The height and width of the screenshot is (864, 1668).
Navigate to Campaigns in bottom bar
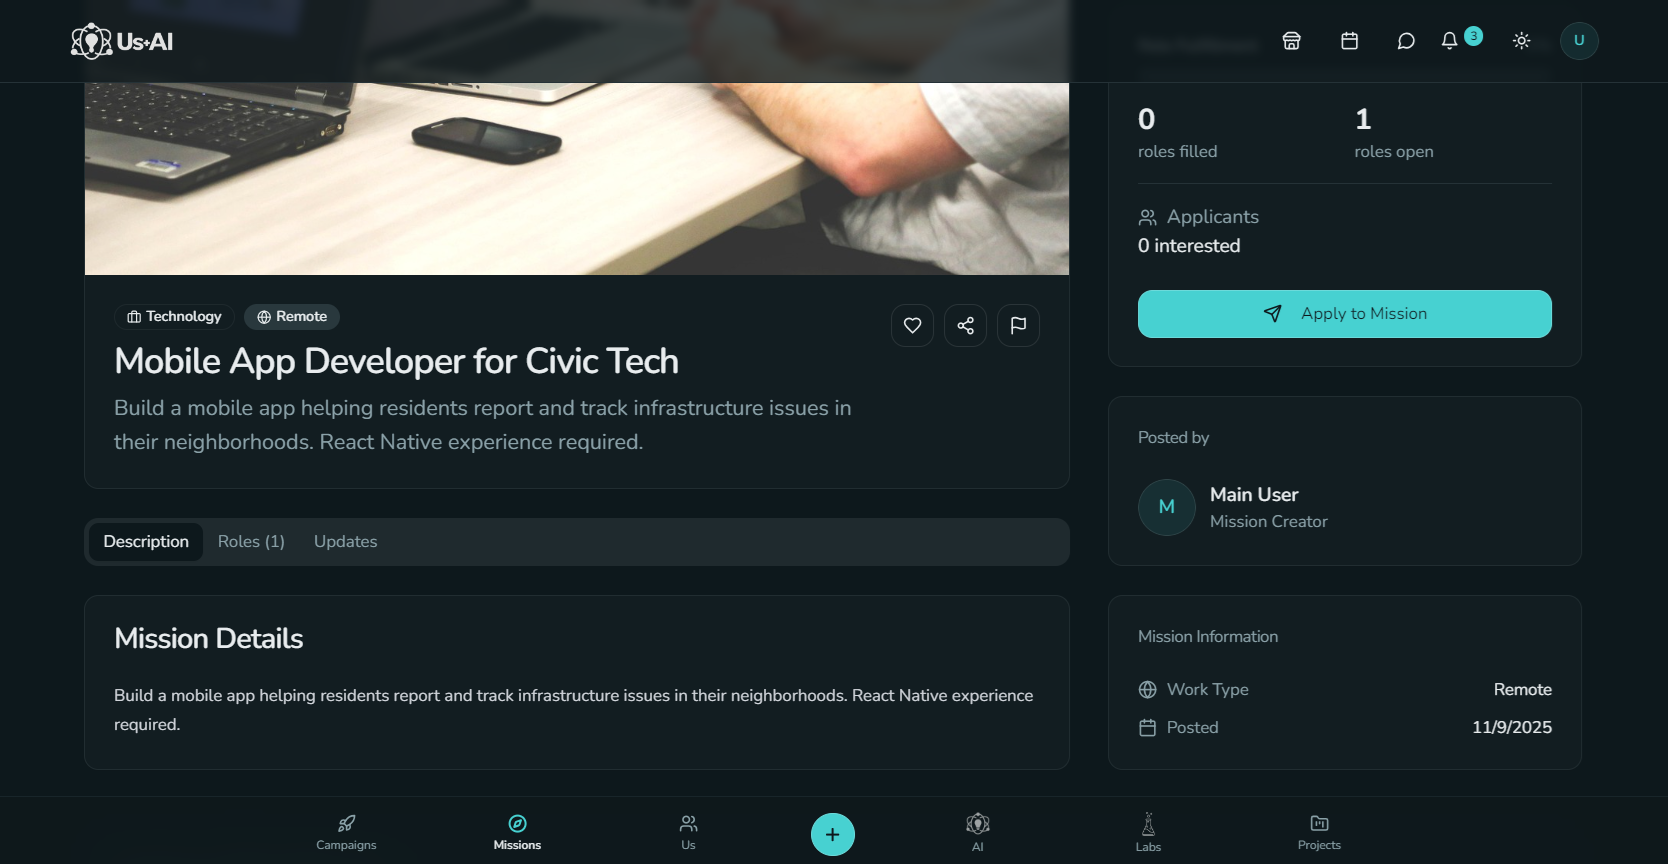tap(346, 832)
